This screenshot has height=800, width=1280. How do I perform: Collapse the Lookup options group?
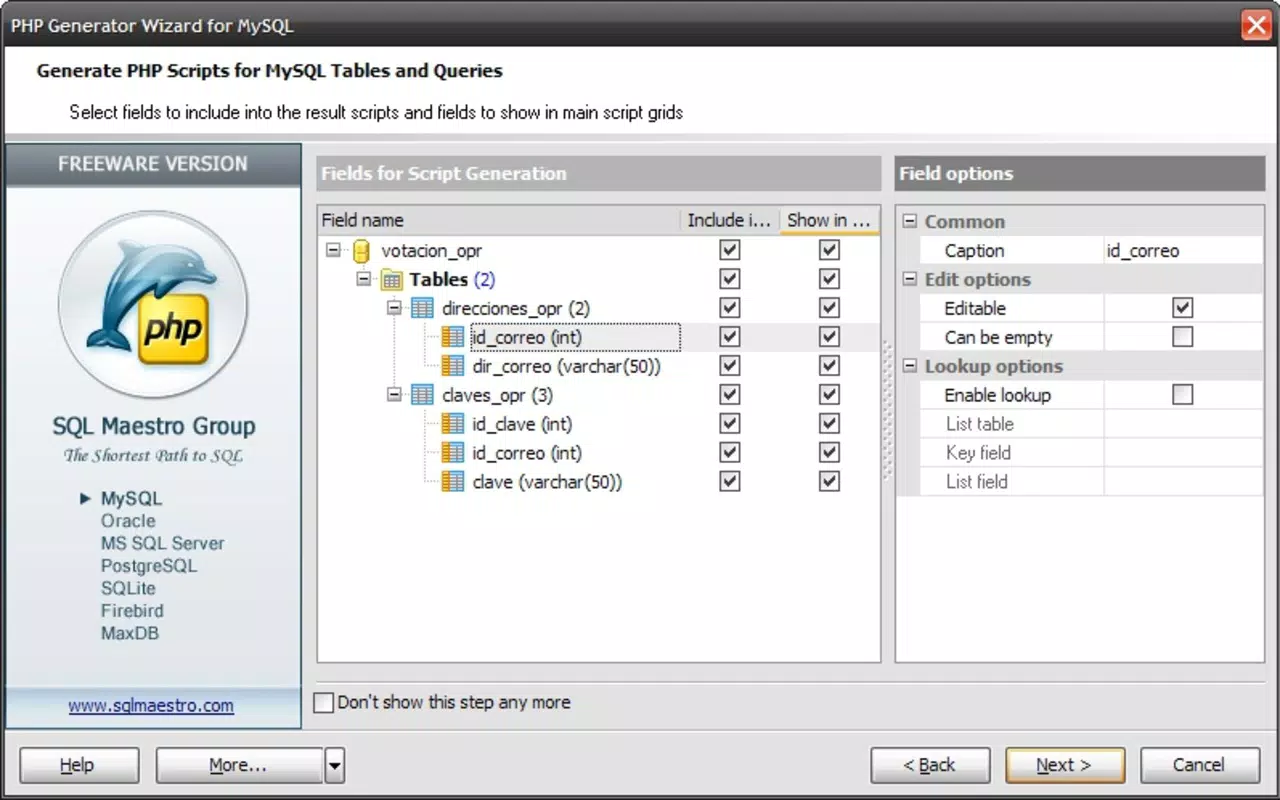910,367
